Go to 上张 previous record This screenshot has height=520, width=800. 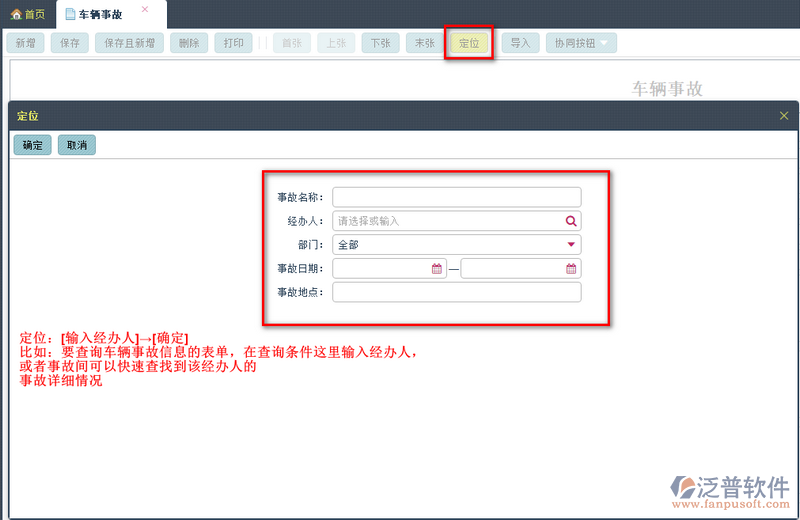point(337,43)
